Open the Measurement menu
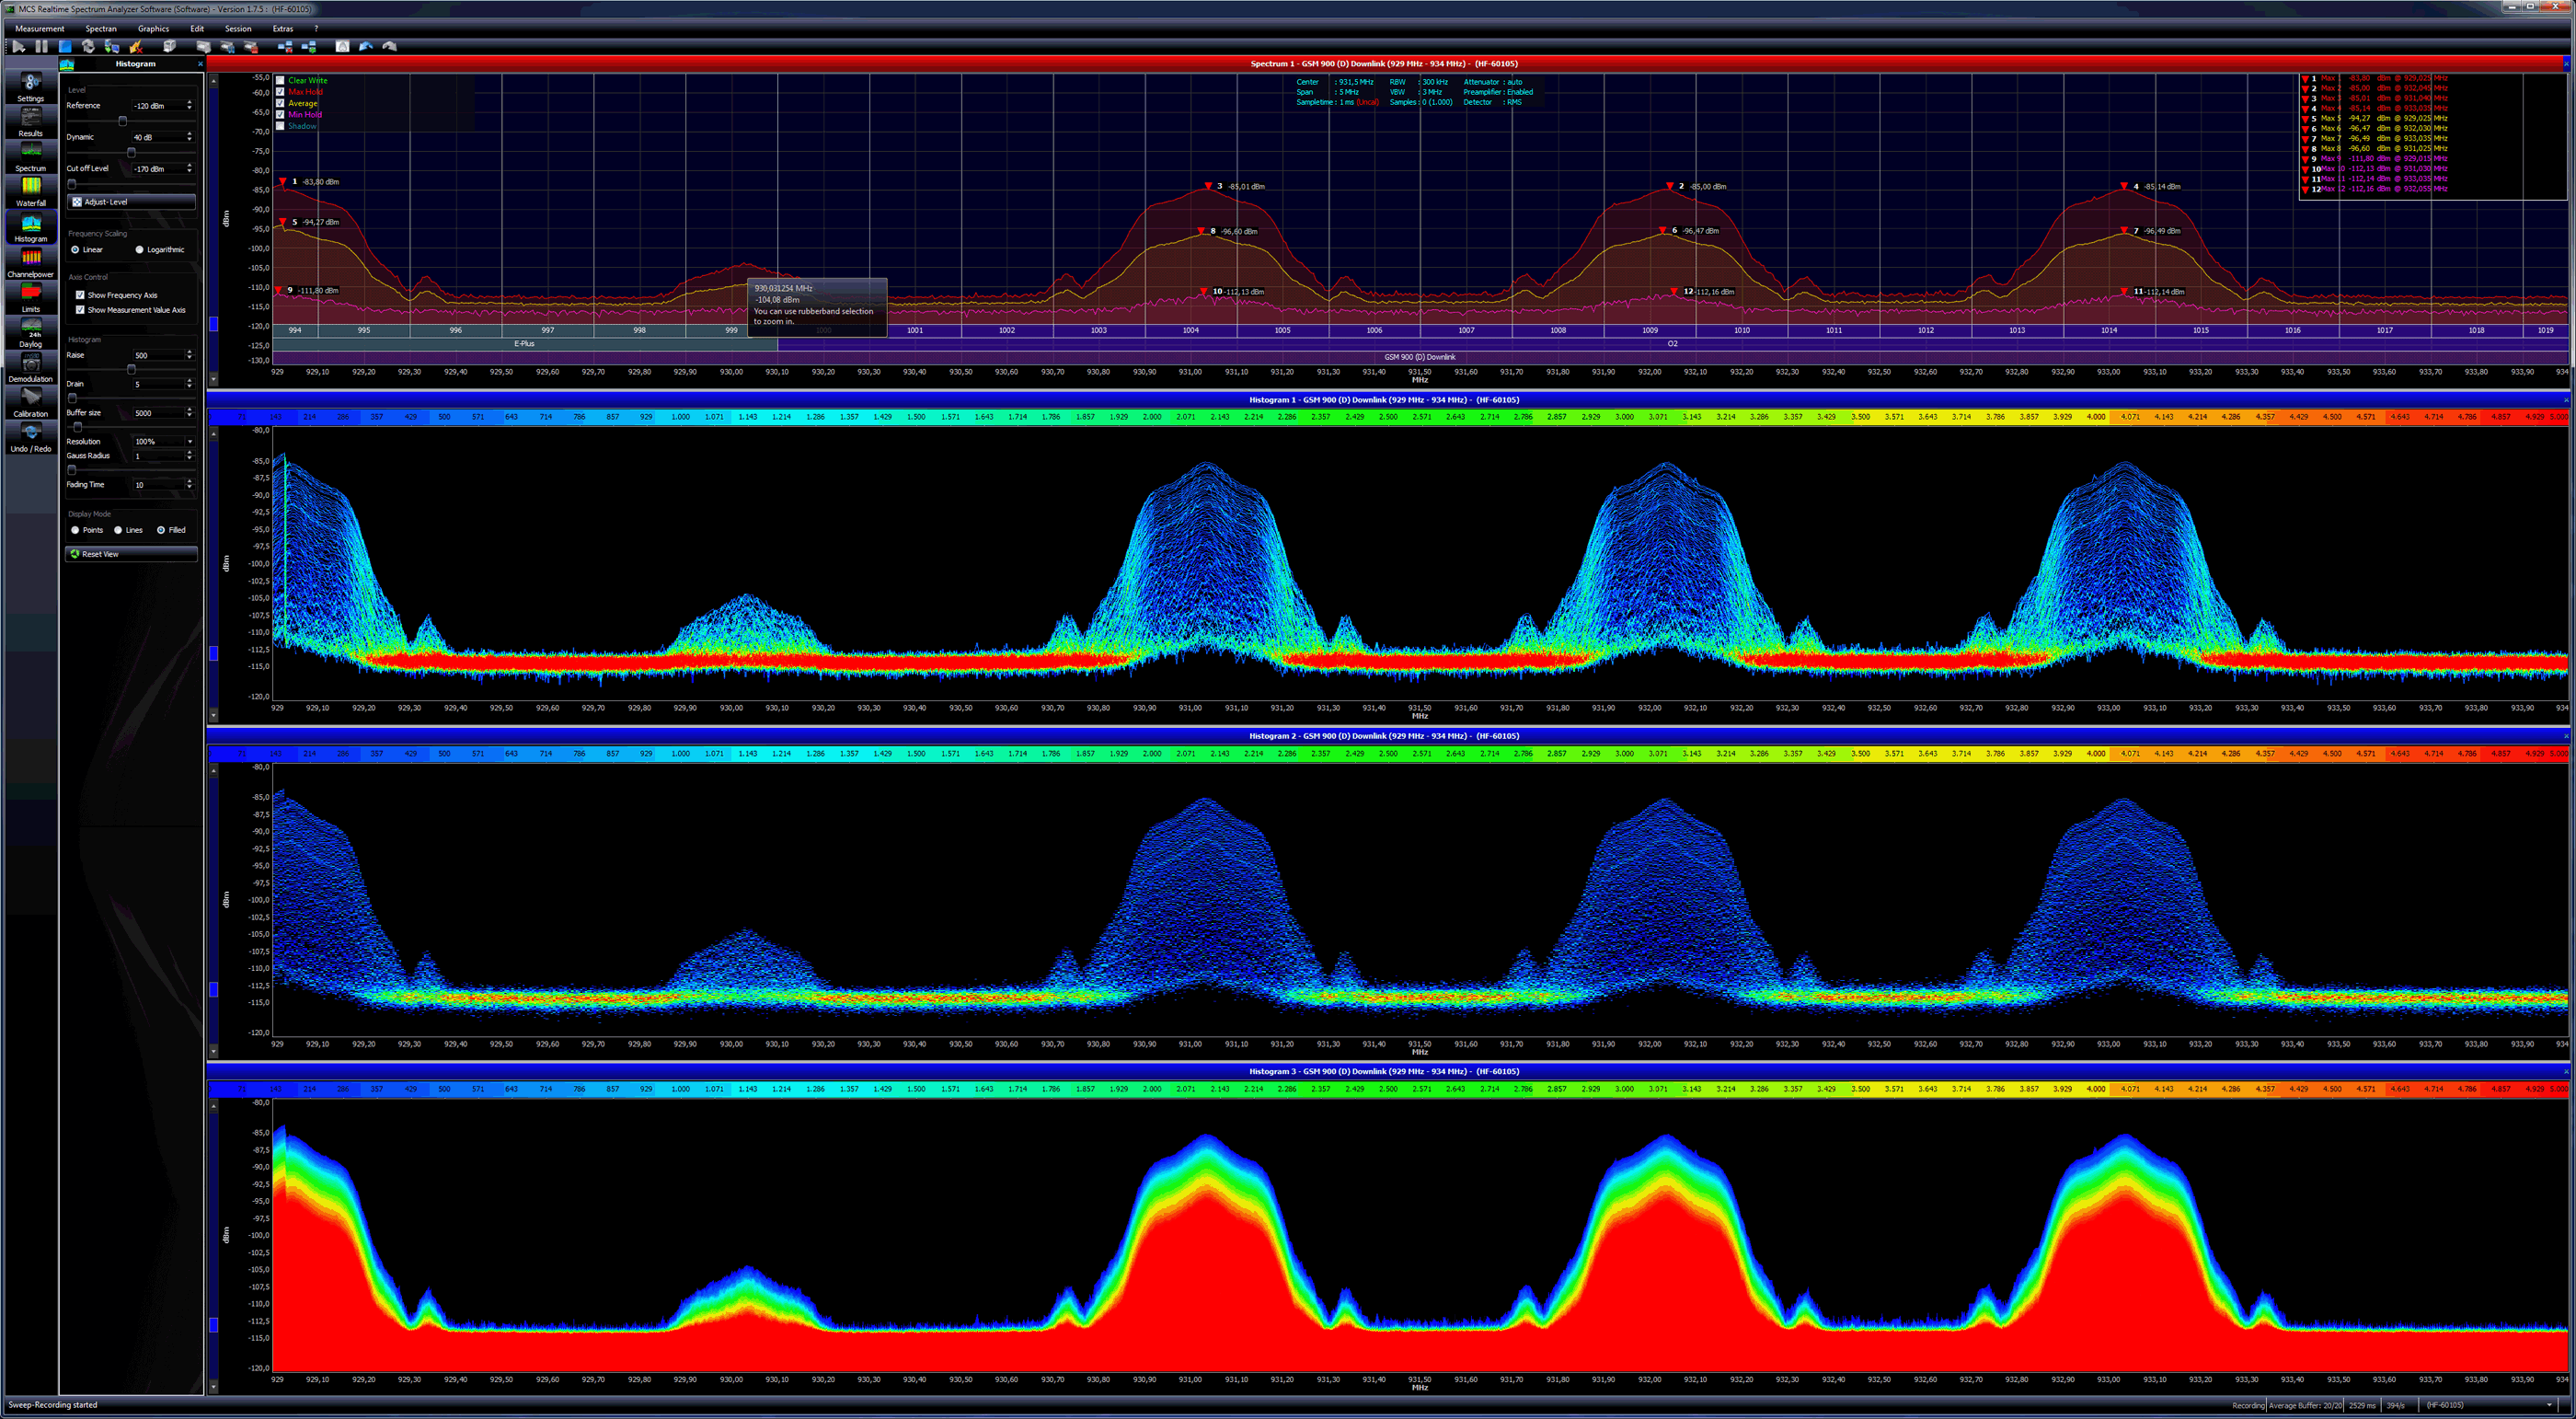 40,28
